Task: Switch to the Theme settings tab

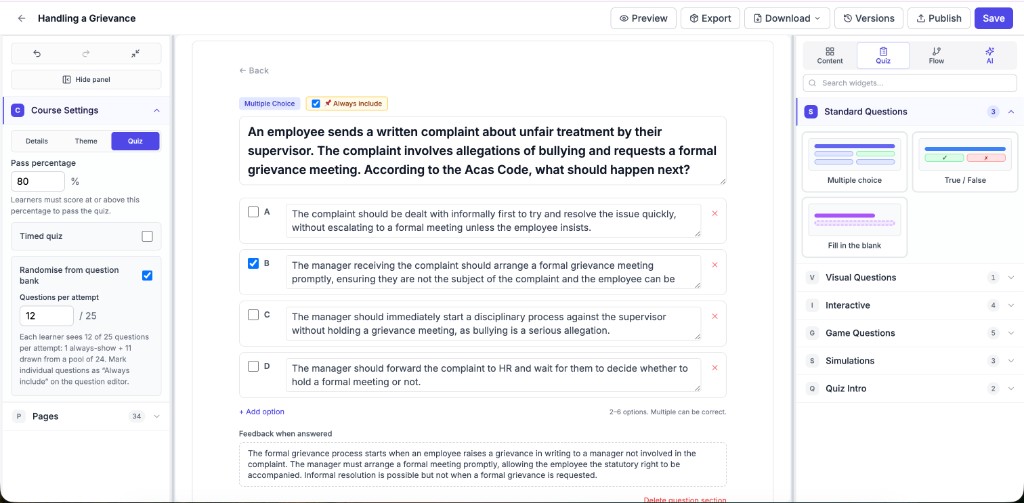Action: click(x=86, y=141)
